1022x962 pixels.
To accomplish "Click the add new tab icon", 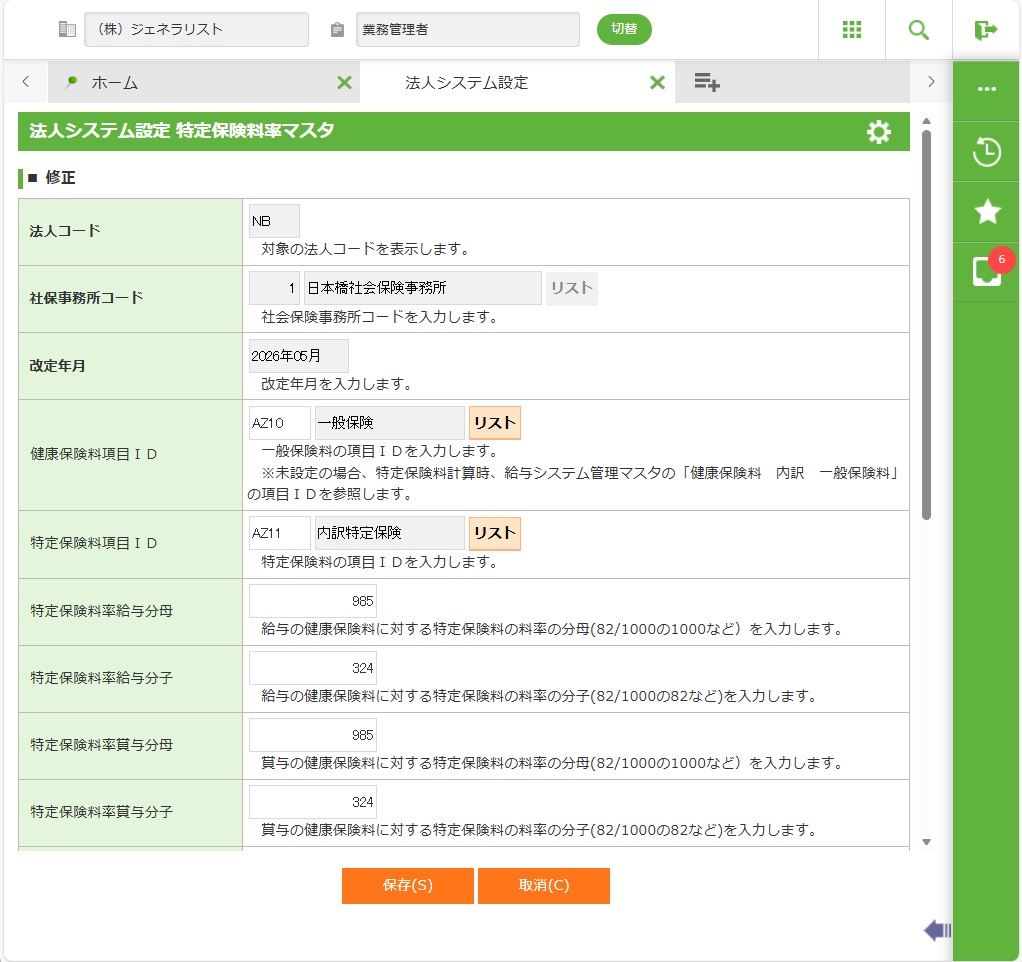I will [x=707, y=83].
